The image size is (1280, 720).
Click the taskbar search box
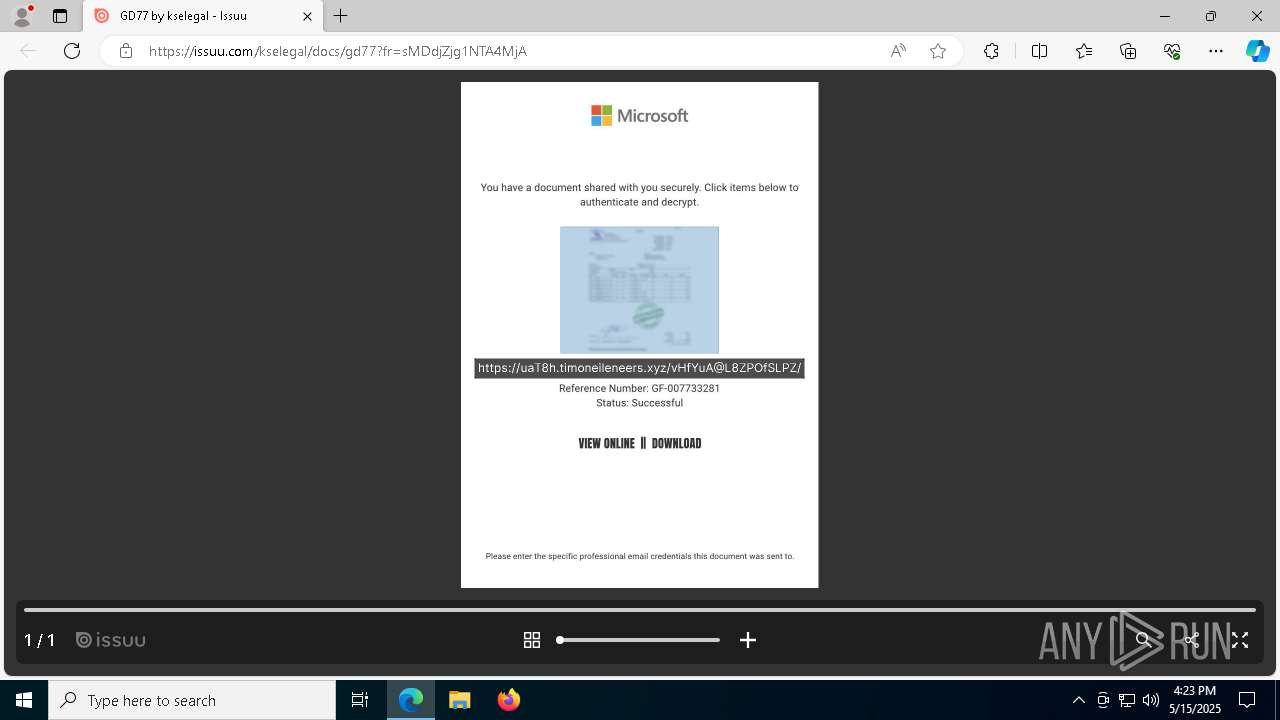(x=192, y=700)
